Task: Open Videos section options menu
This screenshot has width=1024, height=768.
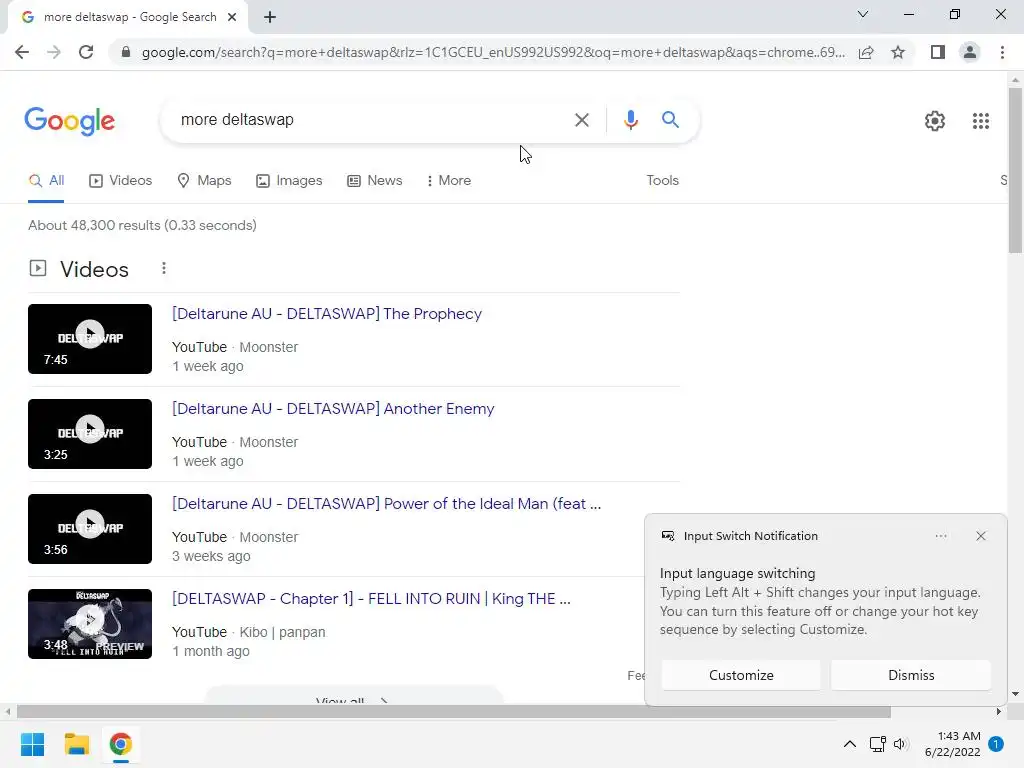Action: point(164,268)
